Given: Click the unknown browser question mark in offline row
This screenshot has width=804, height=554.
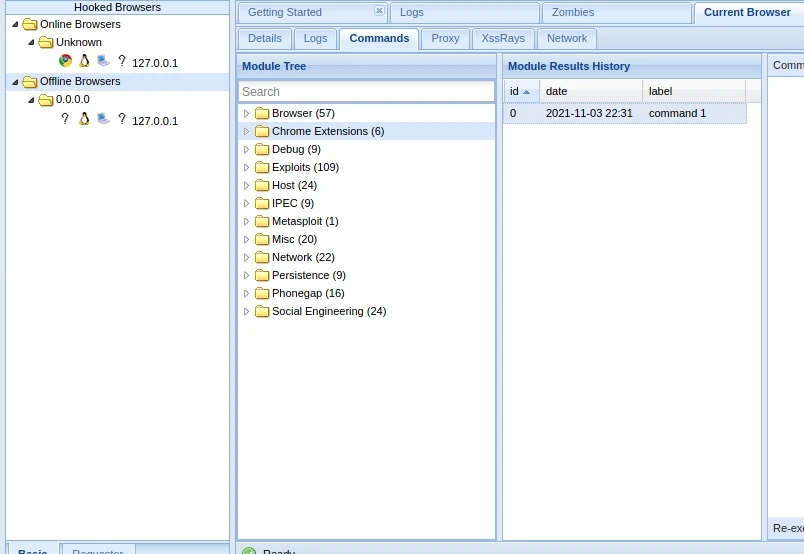Looking at the screenshot, I should [x=65, y=119].
